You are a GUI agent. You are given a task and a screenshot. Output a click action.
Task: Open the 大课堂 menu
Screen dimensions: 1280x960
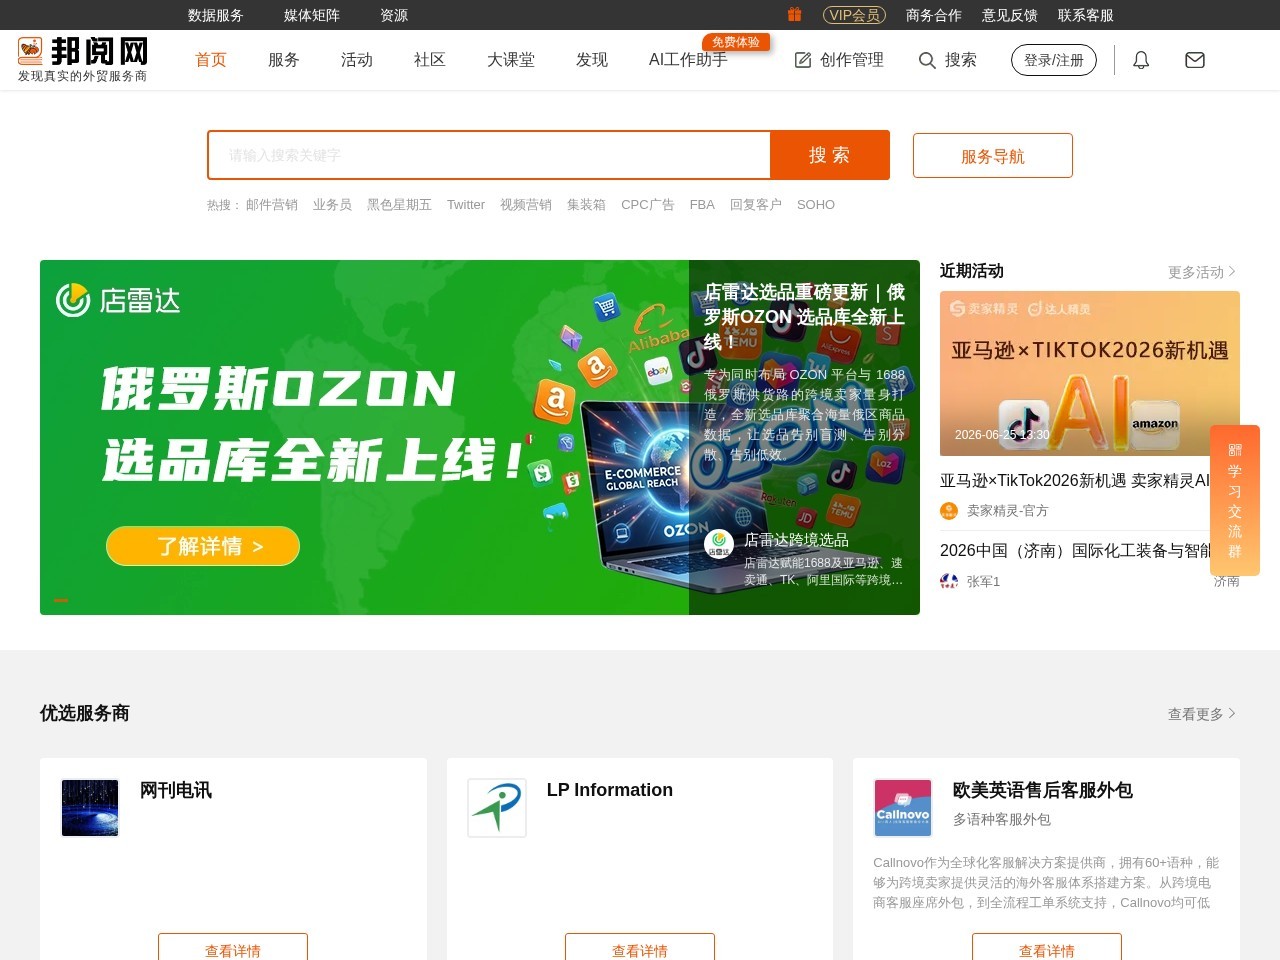tap(511, 60)
